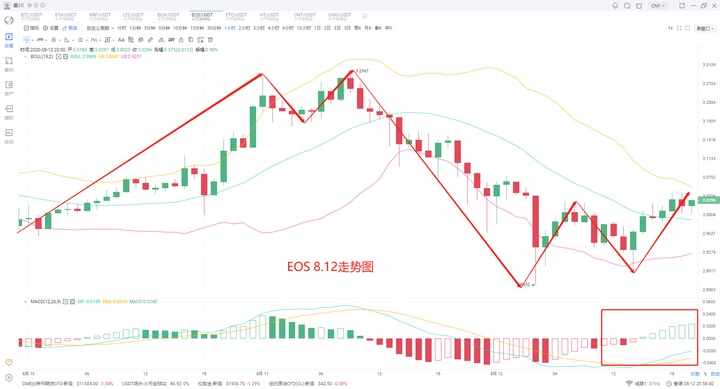This screenshot has width=720, height=389.
Task: Collapse the MACD(12,26,9) indicator chevron
Action: tap(25, 302)
